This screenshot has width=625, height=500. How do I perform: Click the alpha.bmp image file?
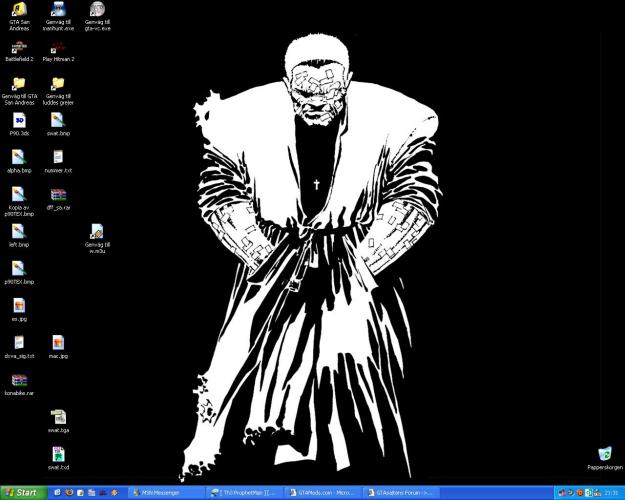coord(19,157)
